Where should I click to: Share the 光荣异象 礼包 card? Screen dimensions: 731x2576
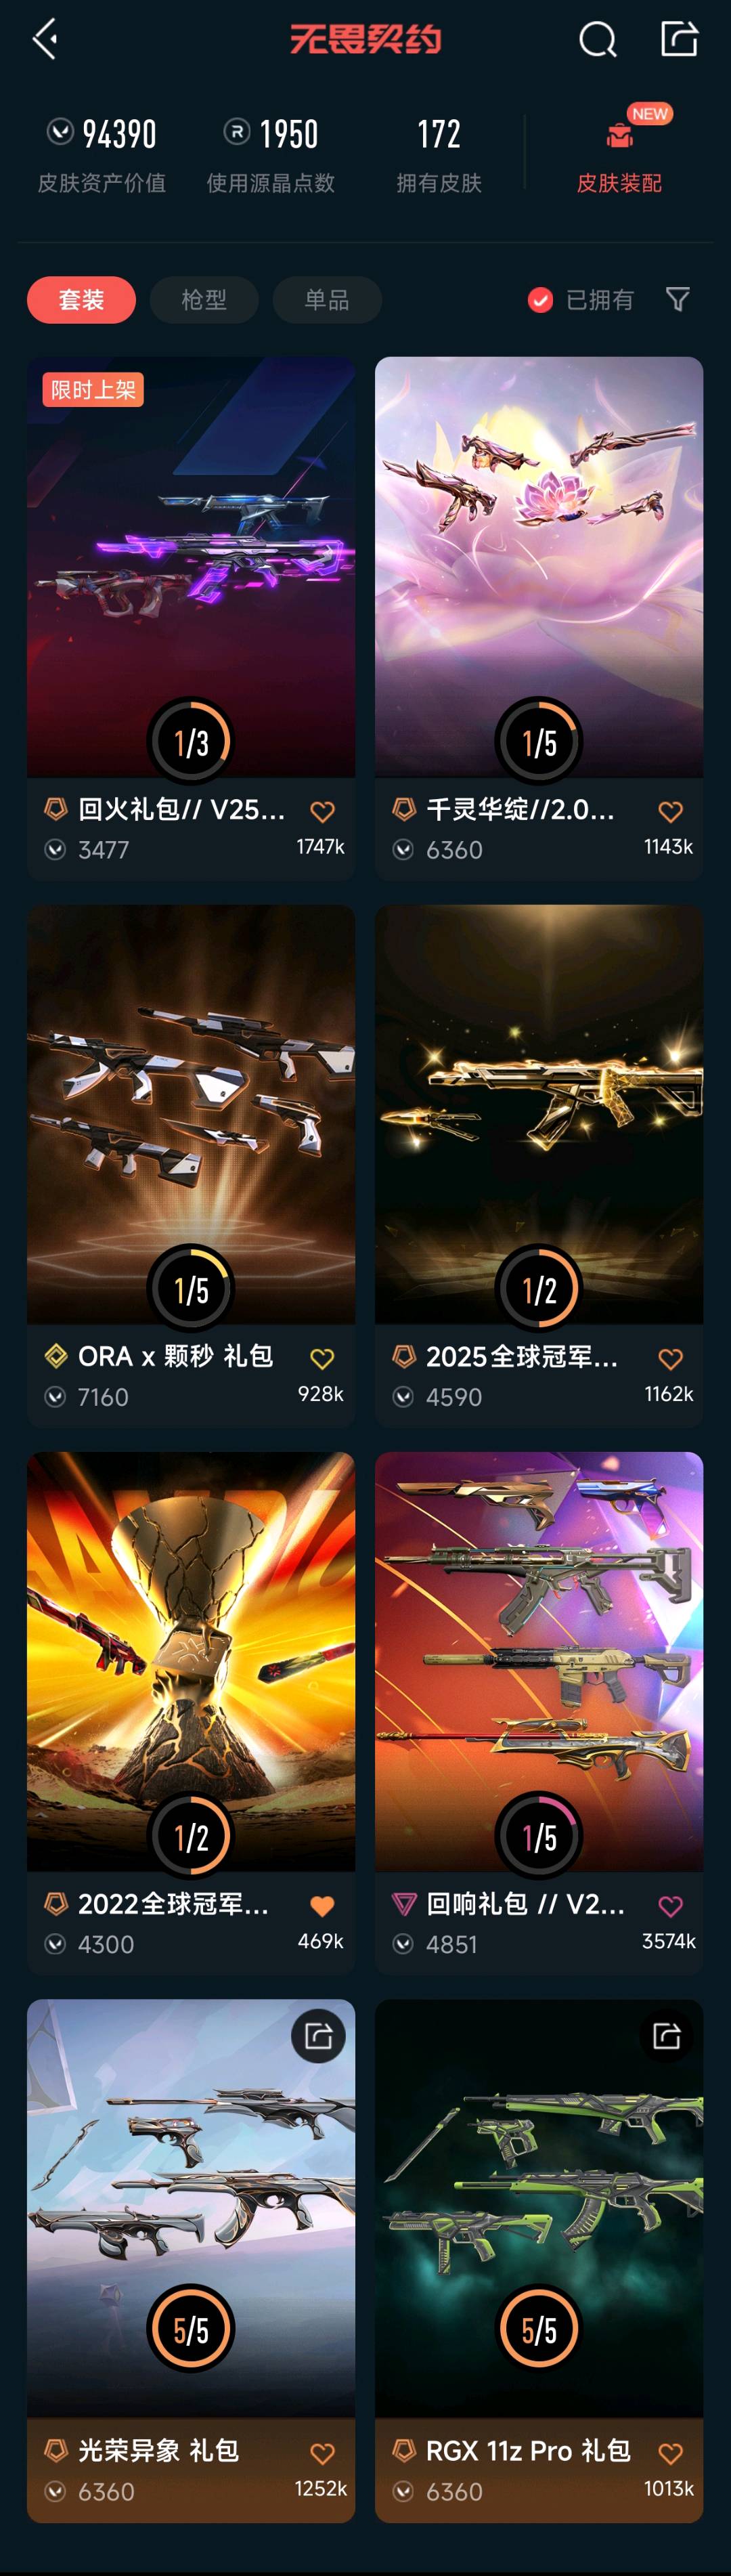pos(318,2036)
